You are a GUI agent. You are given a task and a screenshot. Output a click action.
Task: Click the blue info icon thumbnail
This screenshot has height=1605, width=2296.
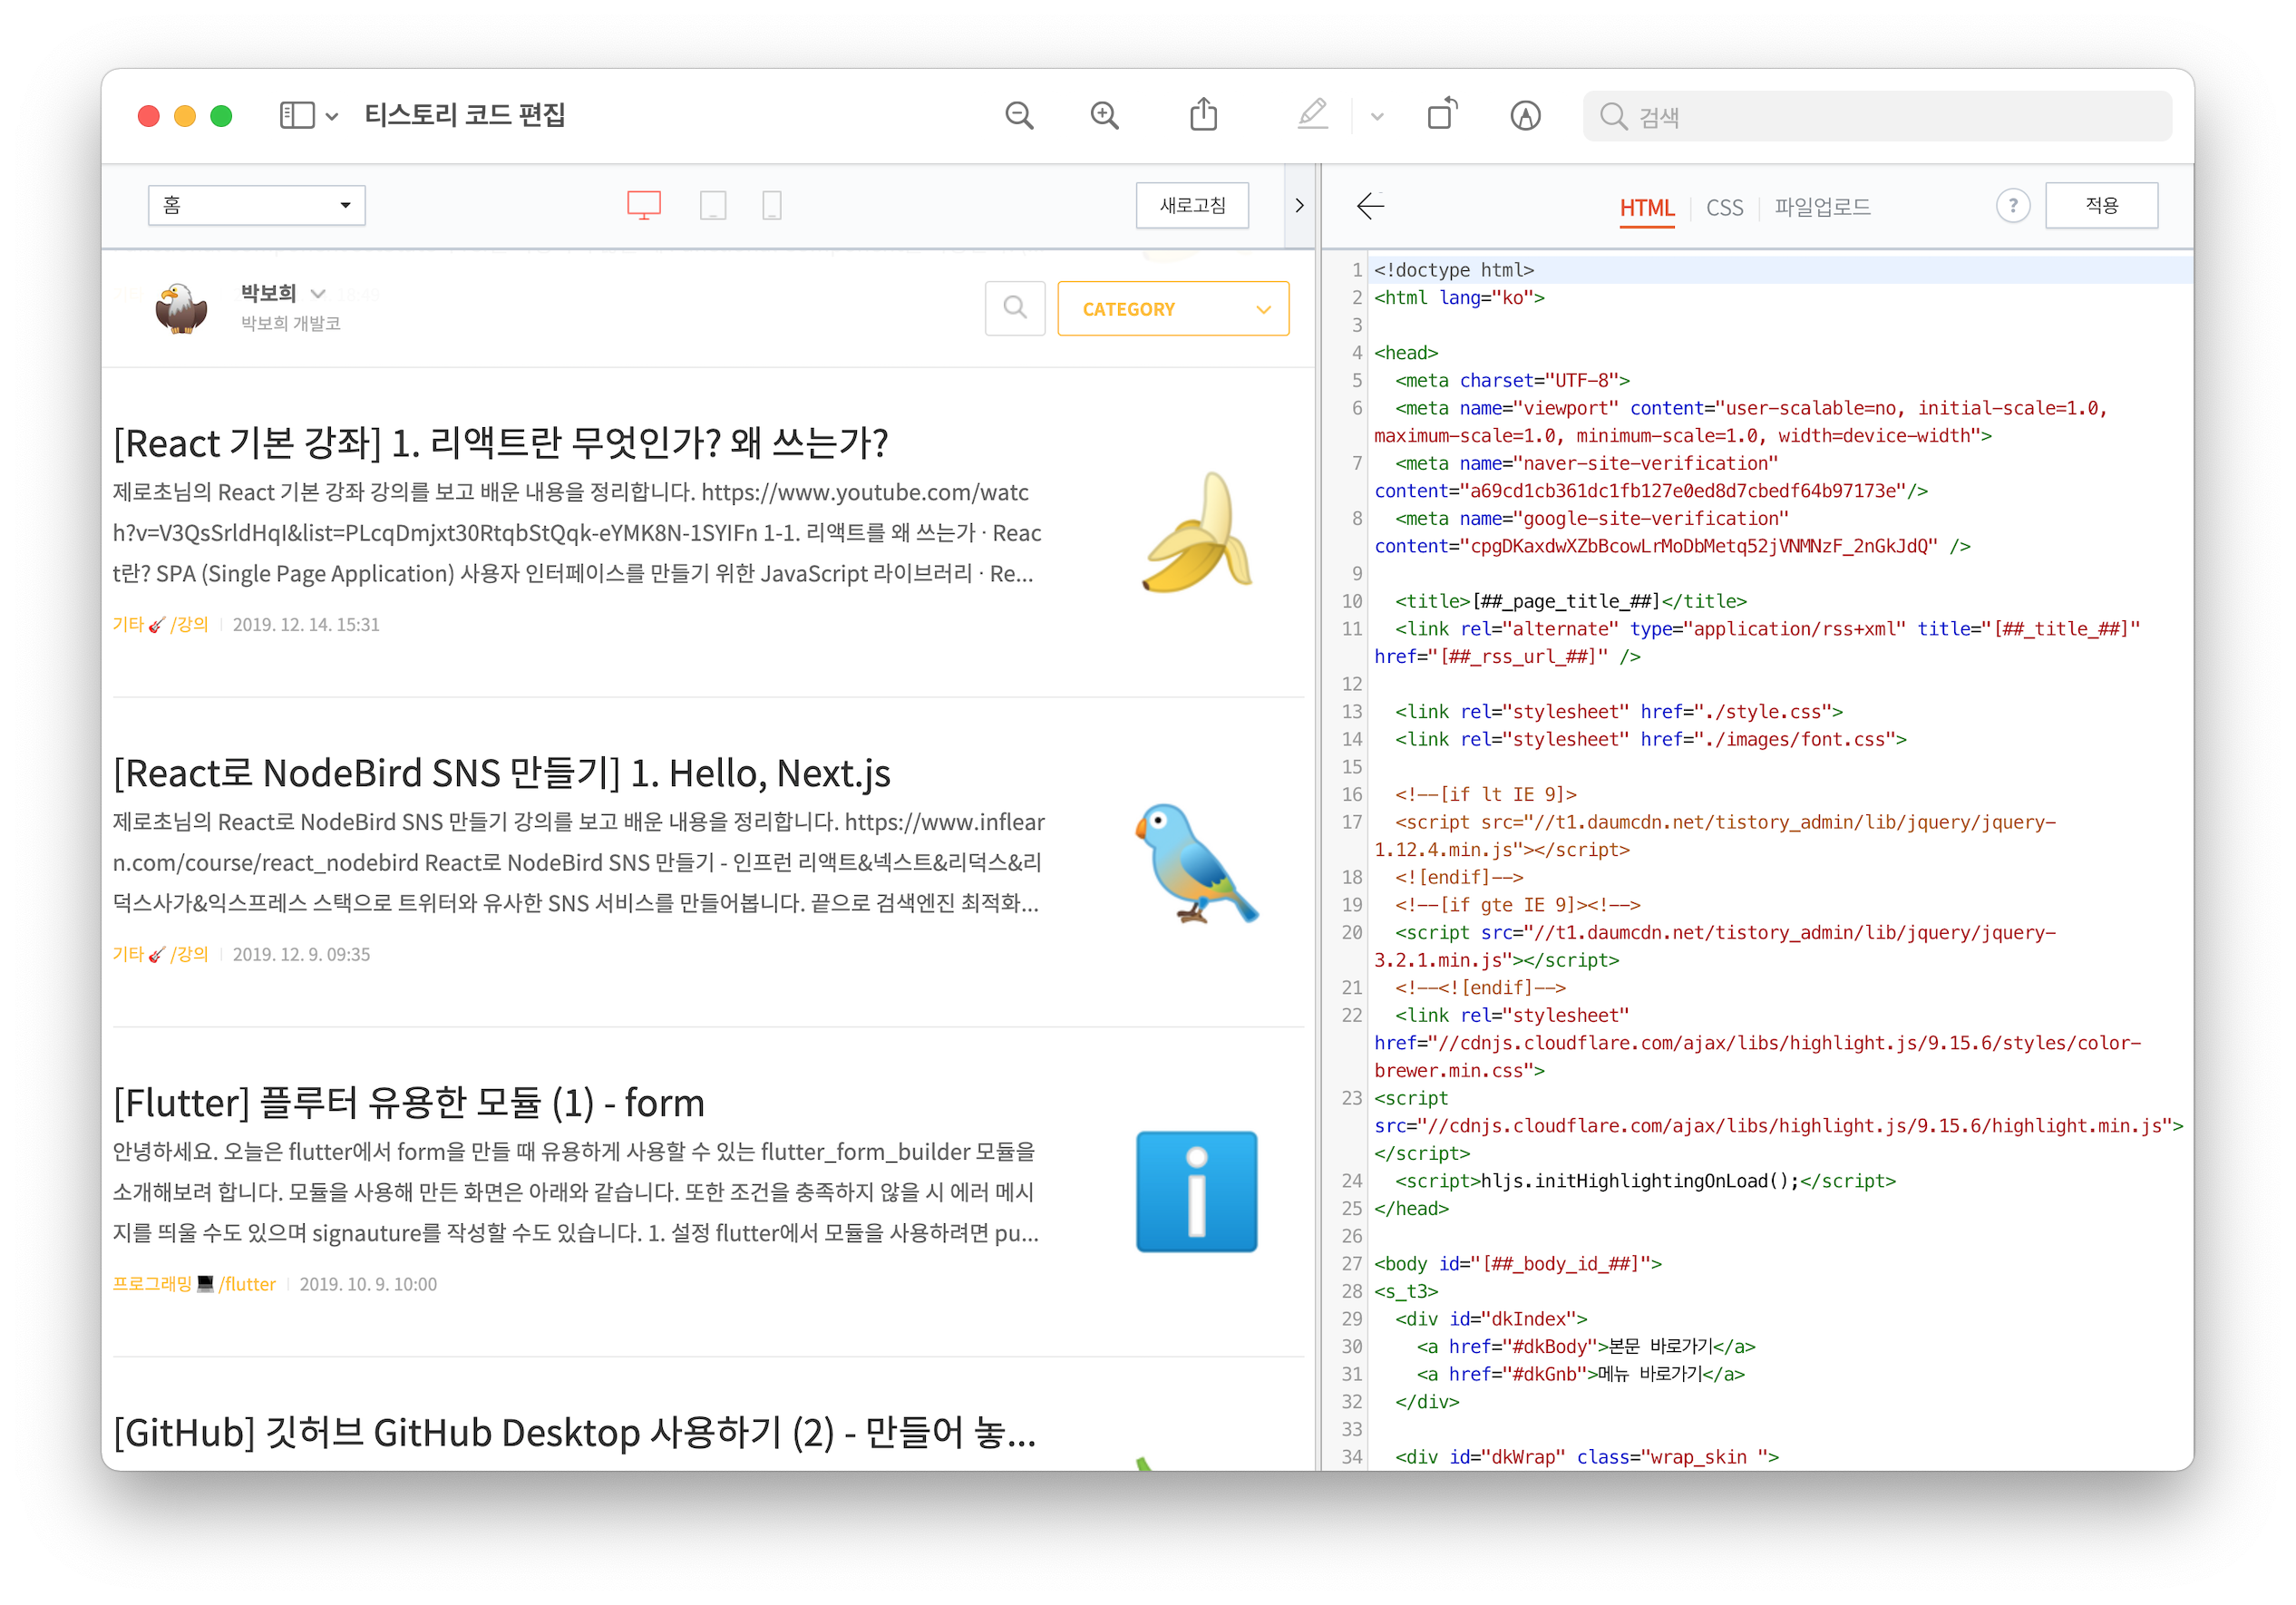1197,1192
